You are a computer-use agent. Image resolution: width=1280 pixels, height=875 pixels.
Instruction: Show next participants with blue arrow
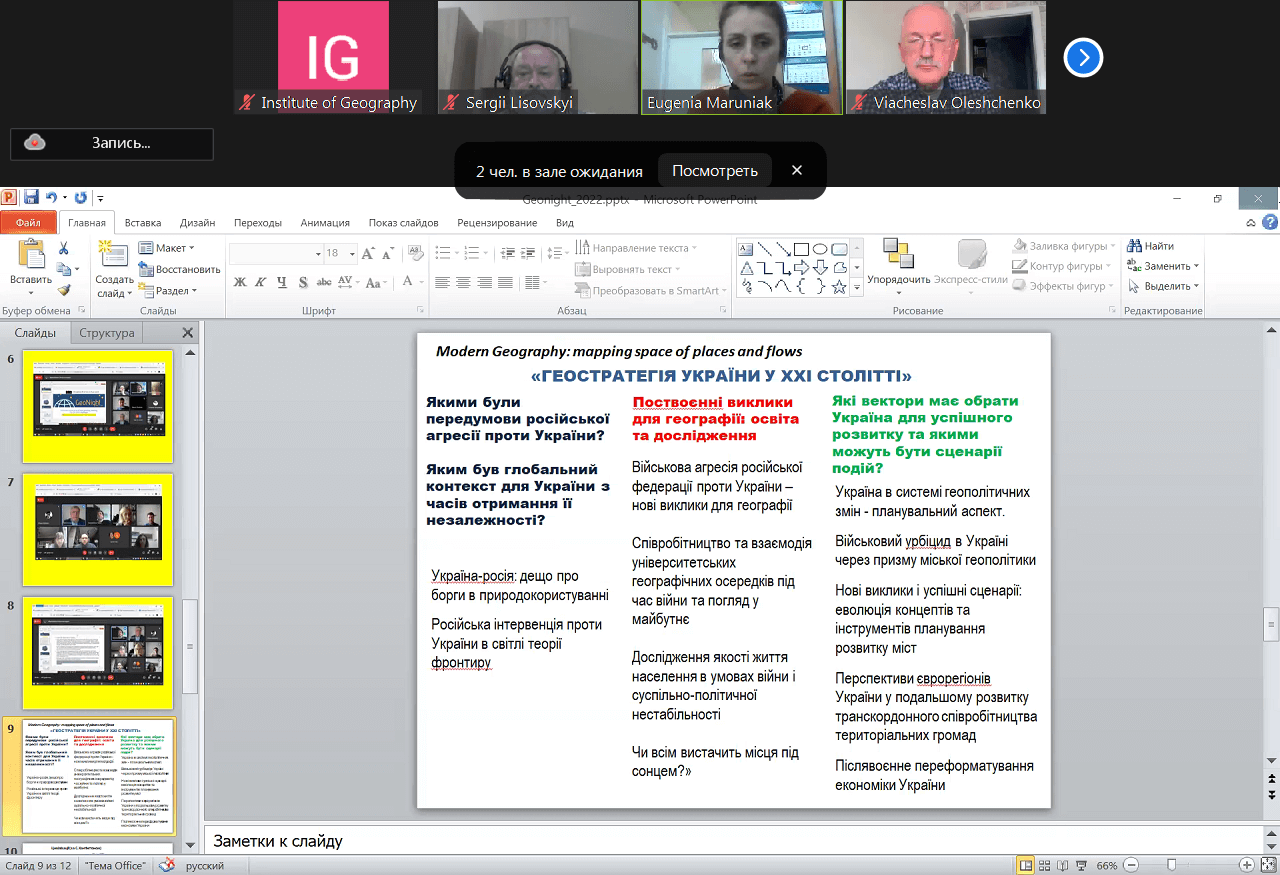(x=1083, y=58)
